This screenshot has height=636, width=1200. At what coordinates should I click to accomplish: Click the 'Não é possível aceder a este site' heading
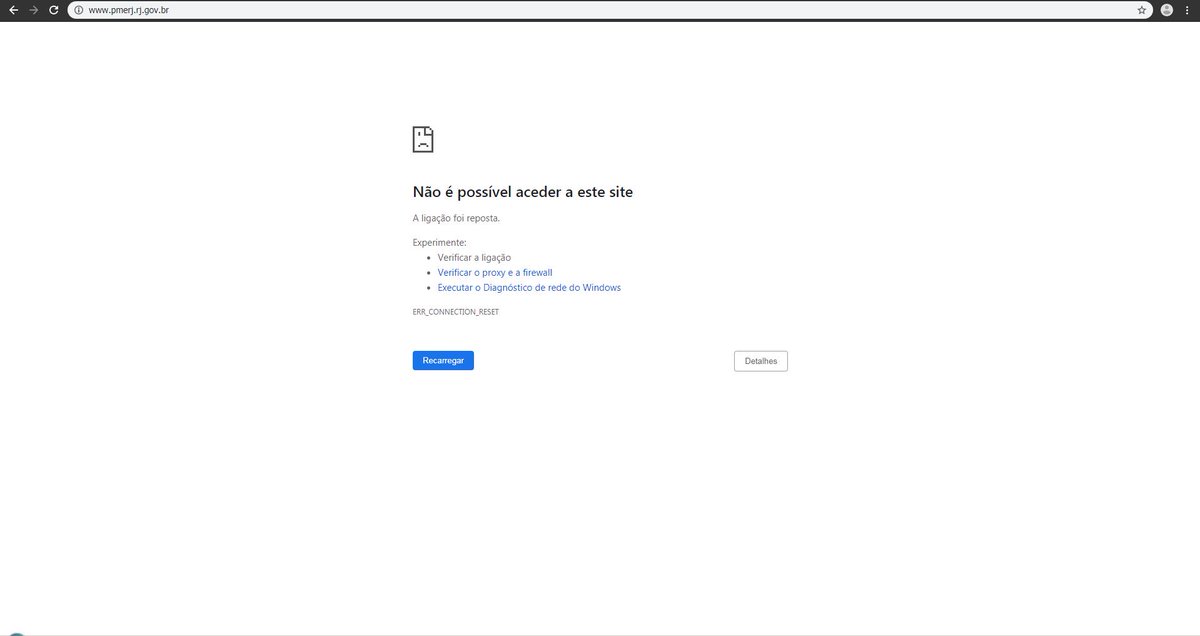point(523,191)
